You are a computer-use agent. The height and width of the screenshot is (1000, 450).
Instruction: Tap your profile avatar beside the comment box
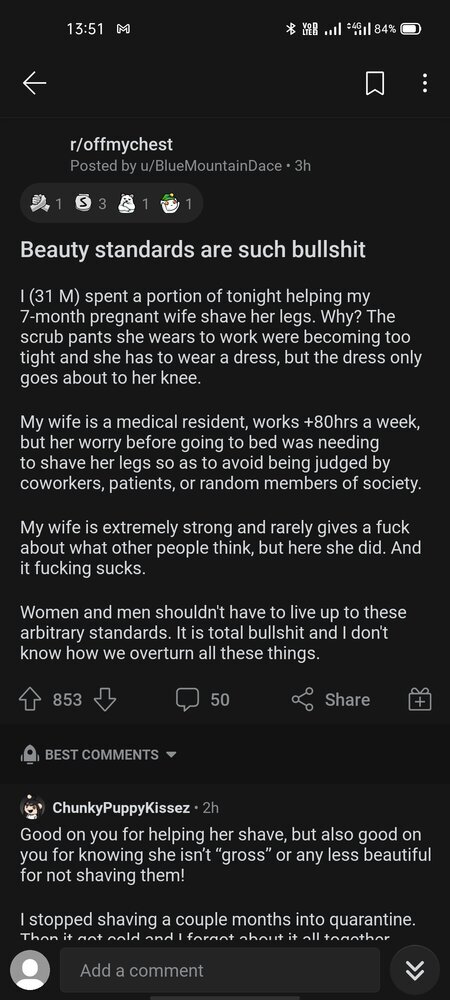tap(30, 970)
